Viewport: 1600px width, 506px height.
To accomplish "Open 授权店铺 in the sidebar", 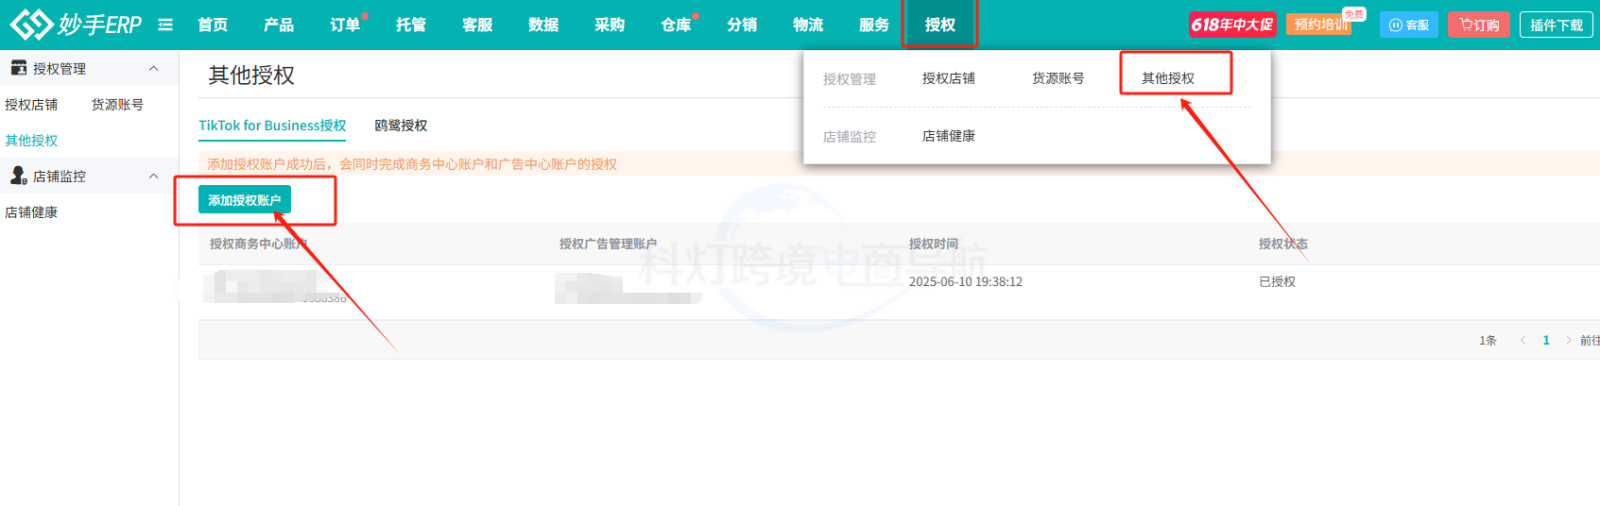I will click(31, 105).
